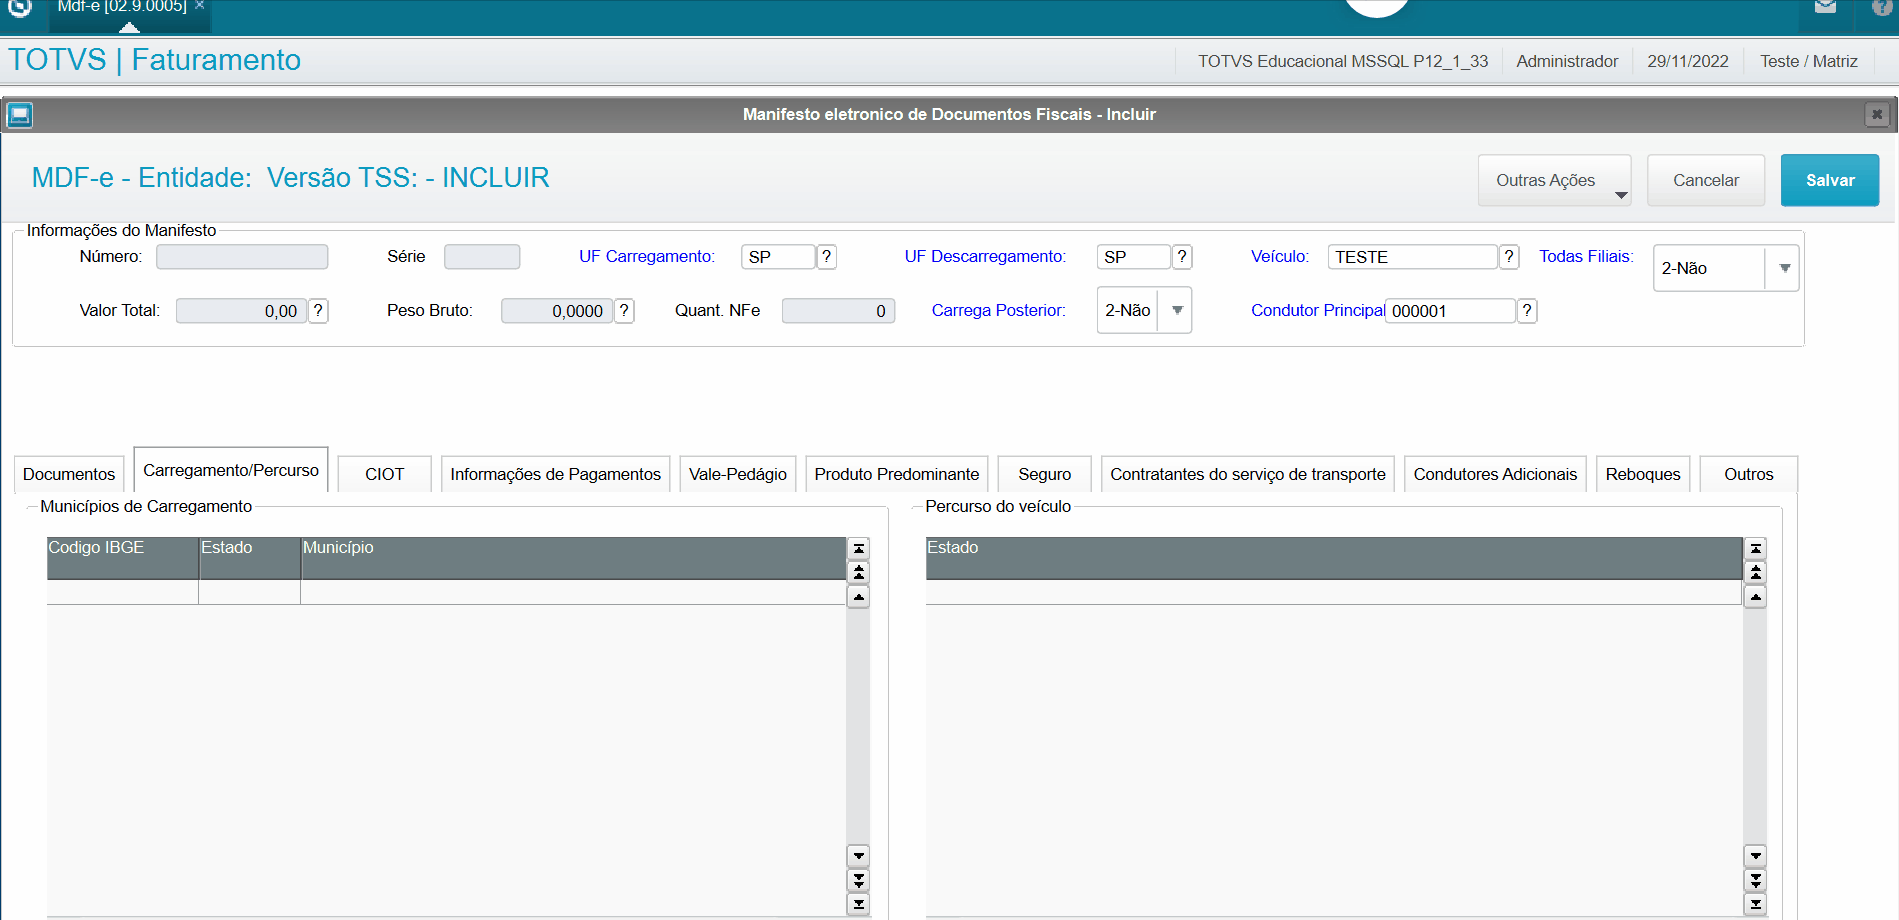
Task: Click the Município column header
Action: [x=573, y=558]
